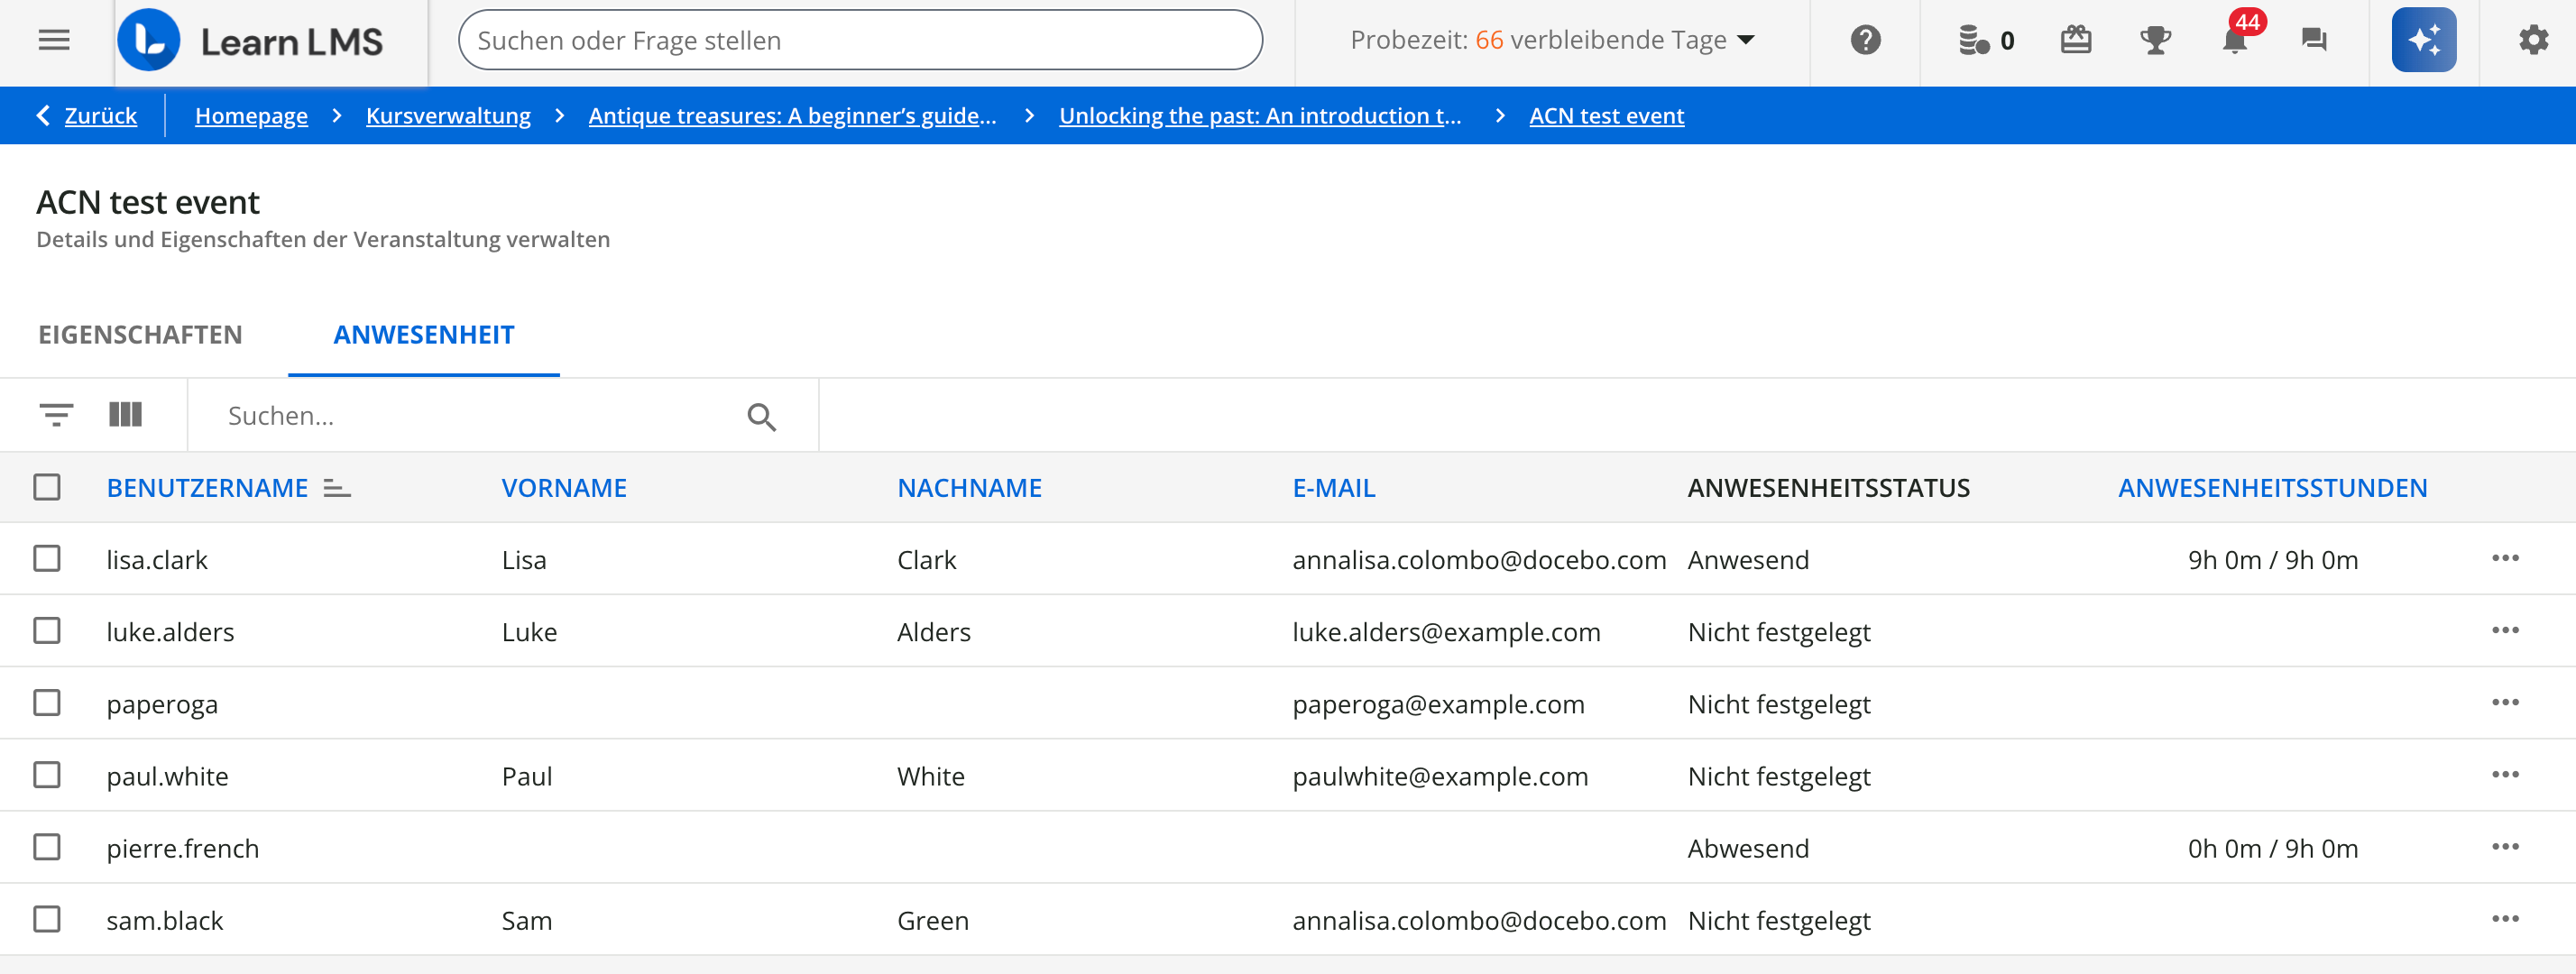Select the Anwesenheit tab
The image size is (2576, 974).
423,335
